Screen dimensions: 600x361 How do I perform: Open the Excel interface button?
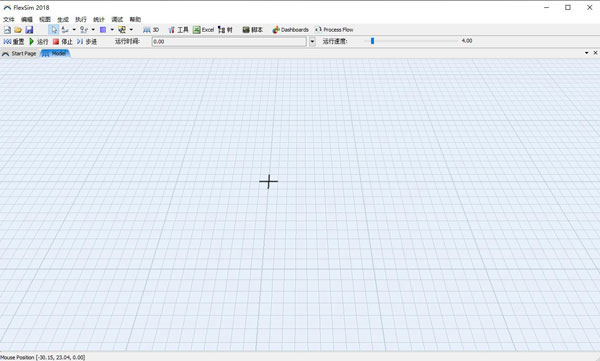pyautogui.click(x=203, y=29)
